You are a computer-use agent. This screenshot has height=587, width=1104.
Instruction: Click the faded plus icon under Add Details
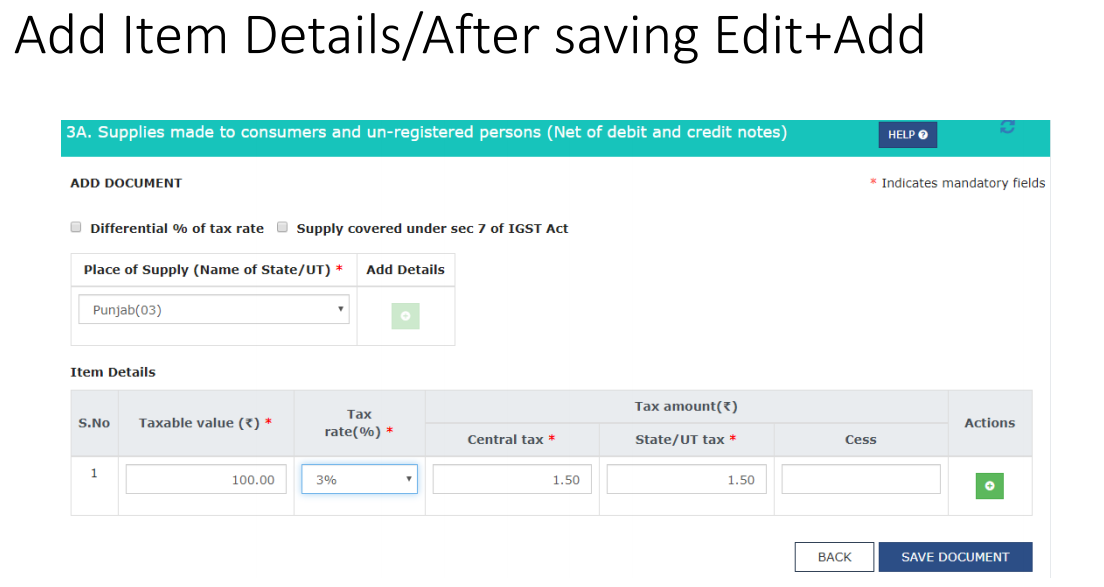[x=406, y=316]
